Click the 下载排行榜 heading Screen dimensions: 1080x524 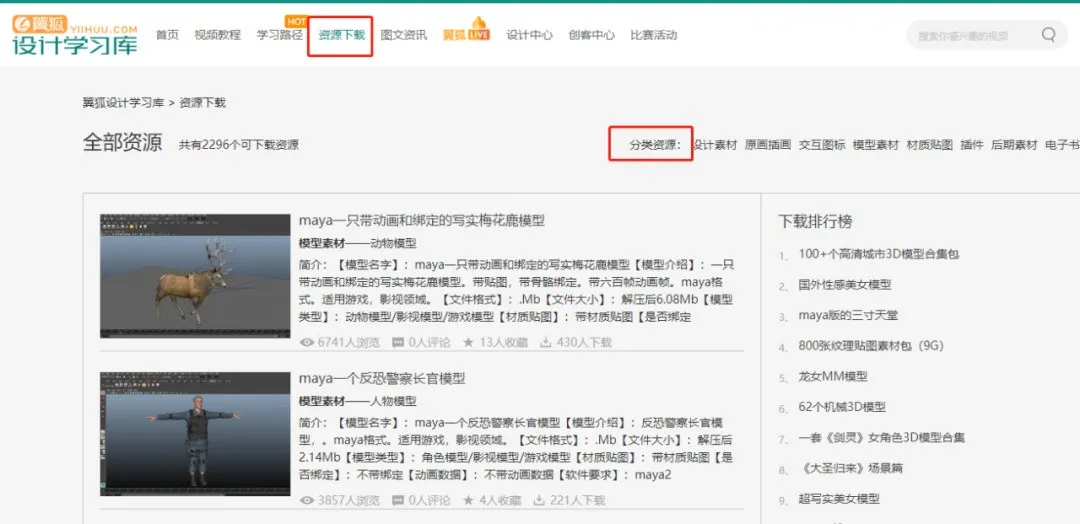816,222
